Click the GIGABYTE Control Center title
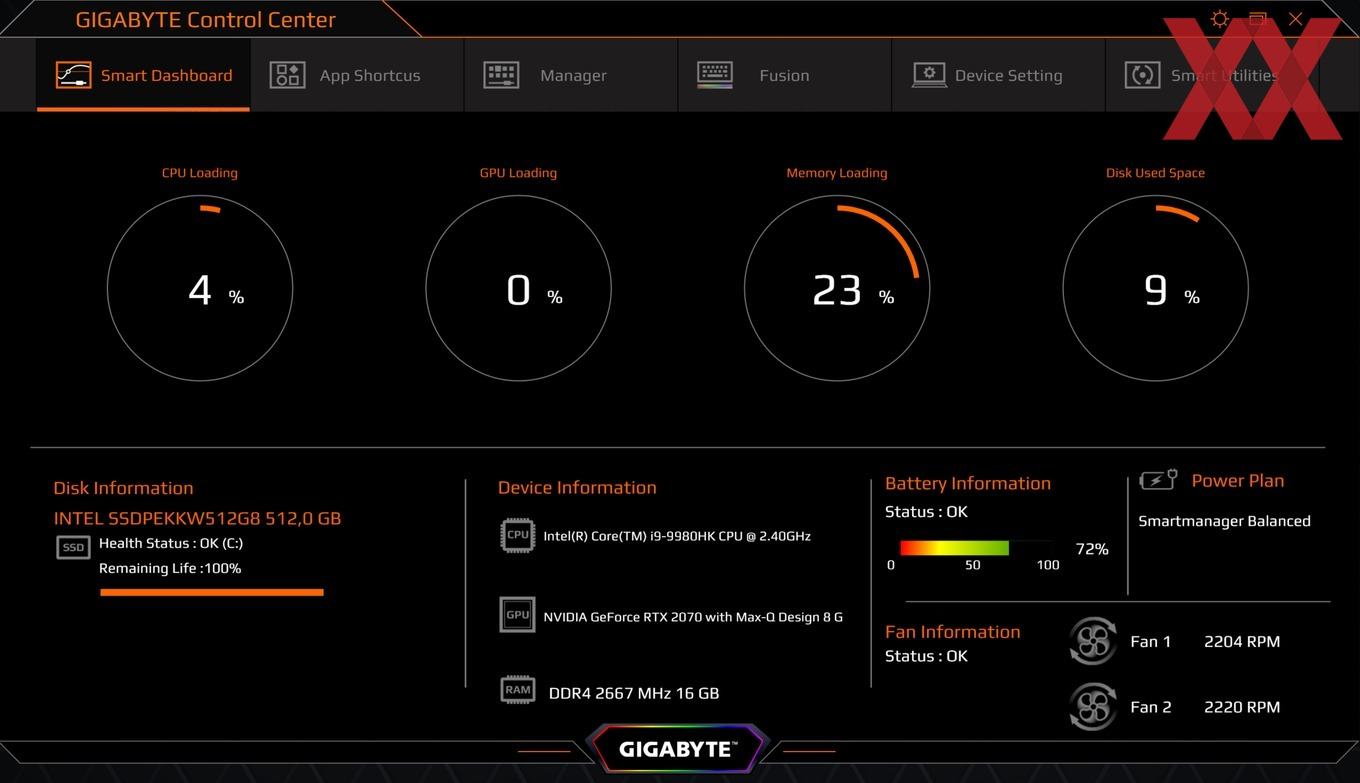 point(206,19)
